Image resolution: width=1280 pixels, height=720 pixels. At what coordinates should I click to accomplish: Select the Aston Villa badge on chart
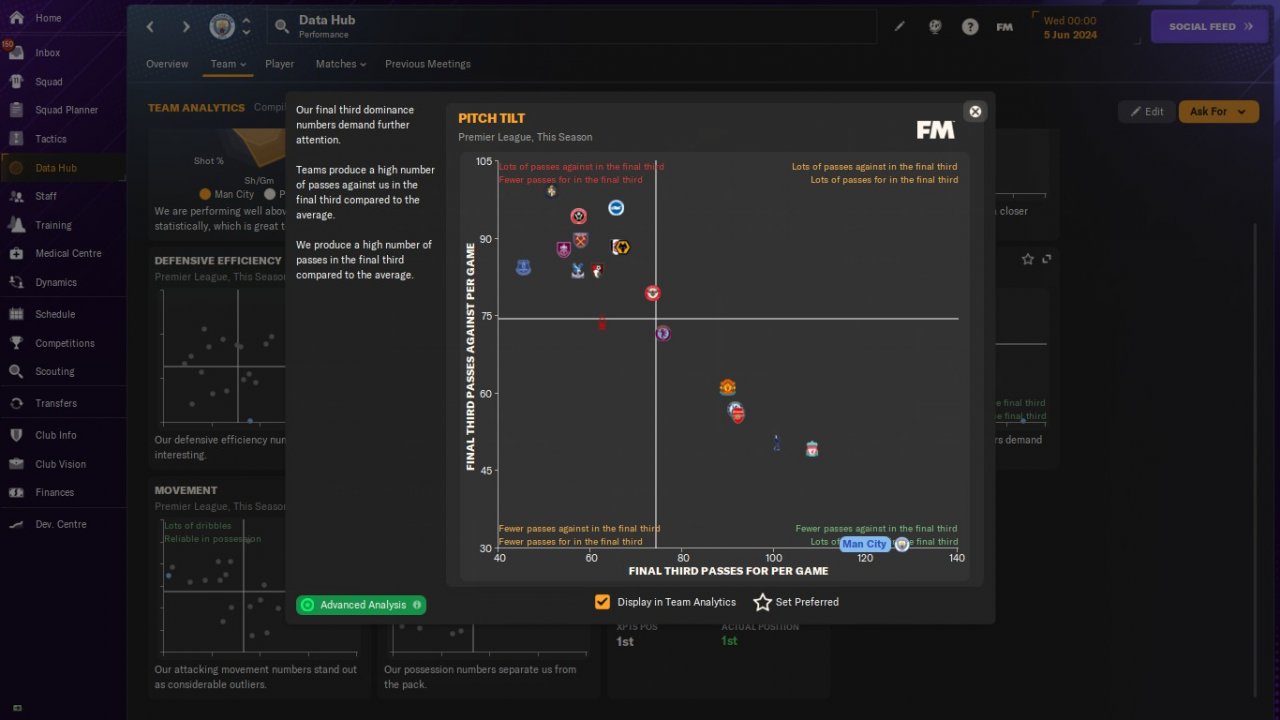point(662,333)
